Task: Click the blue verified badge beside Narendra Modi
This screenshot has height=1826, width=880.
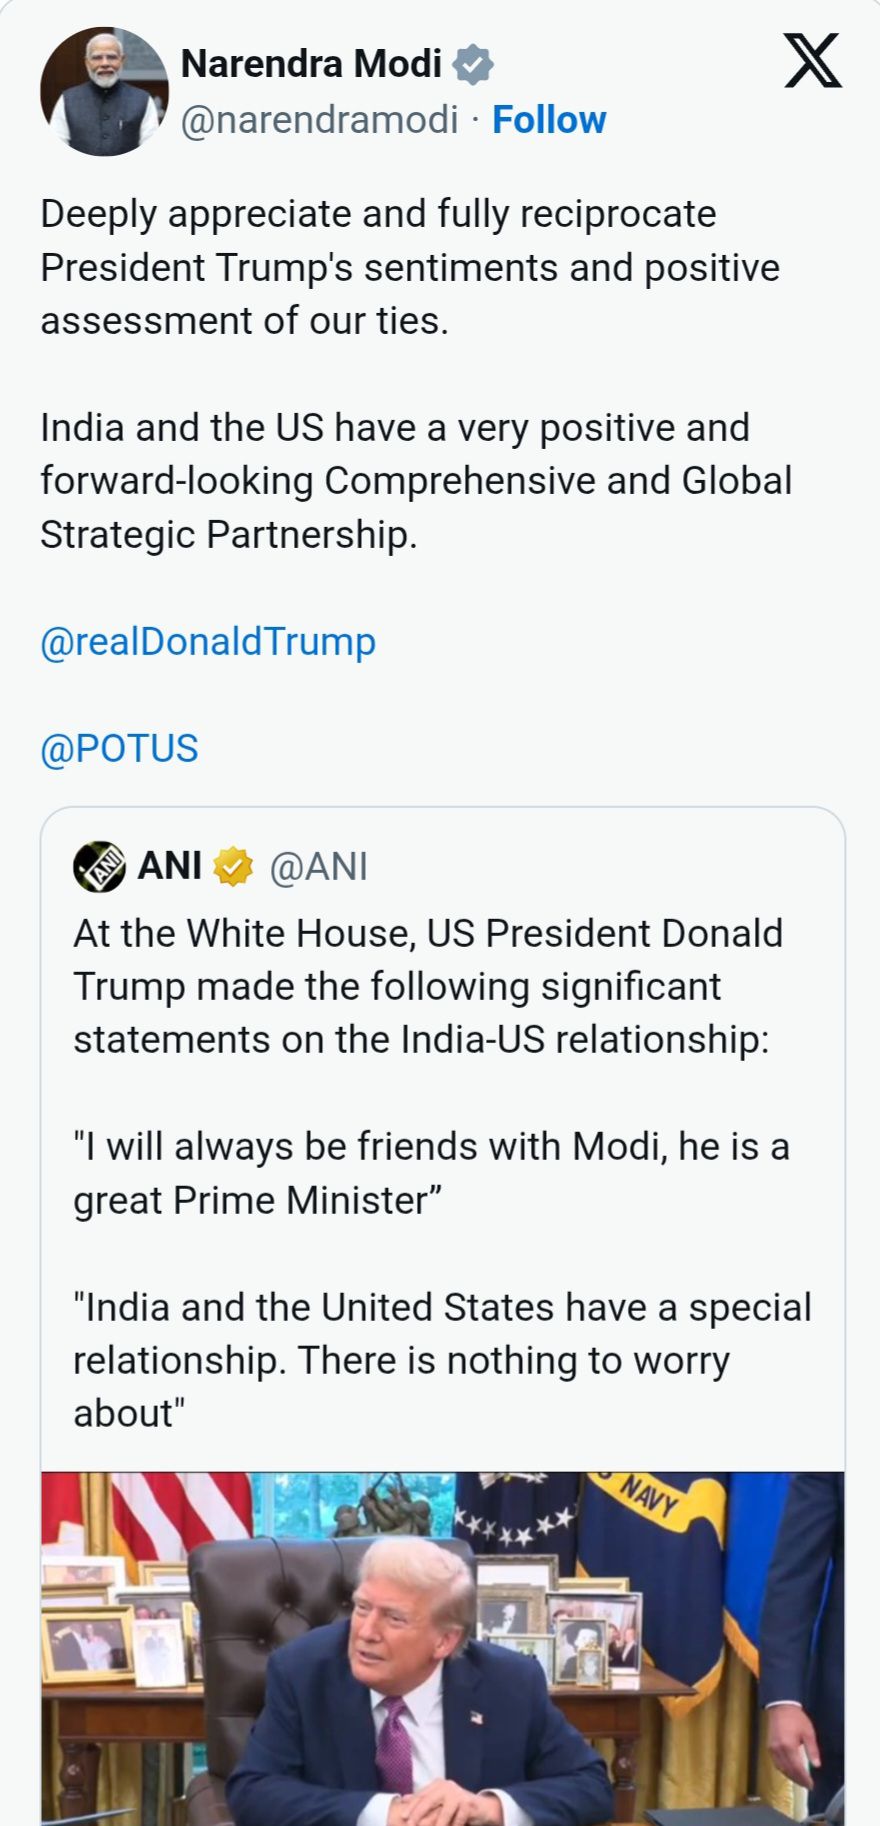Action: tap(473, 65)
